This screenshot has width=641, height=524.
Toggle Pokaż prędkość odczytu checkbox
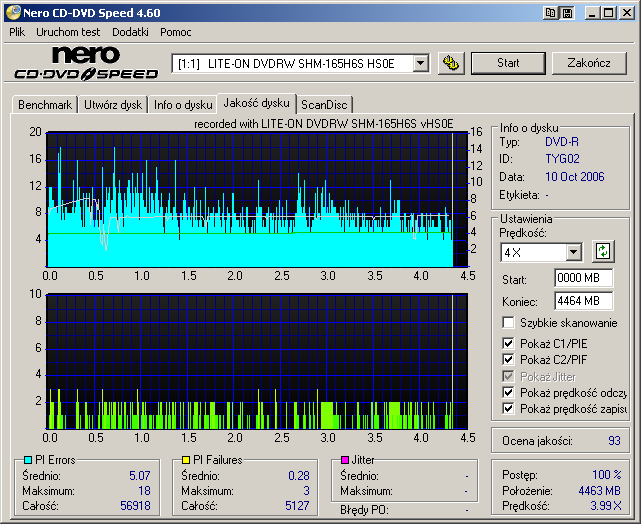tap(508, 393)
